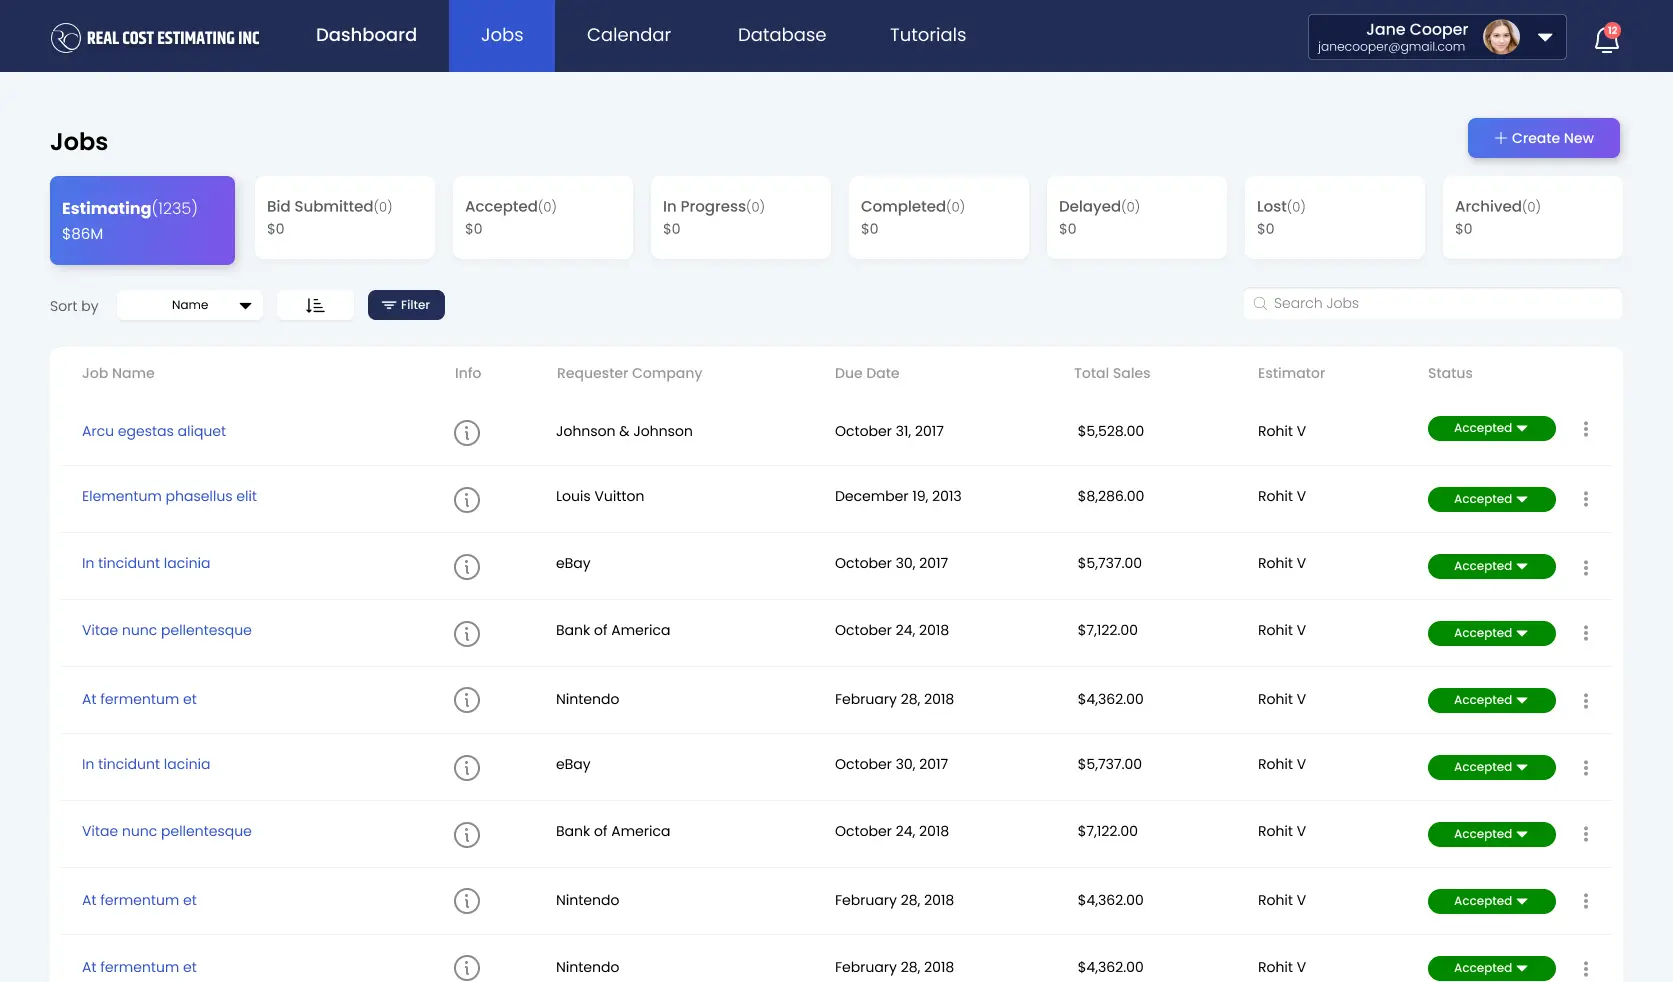The width and height of the screenshot is (1673, 982).
Task: Open info for the Nintendo job At fermentum et
Action: 466,700
